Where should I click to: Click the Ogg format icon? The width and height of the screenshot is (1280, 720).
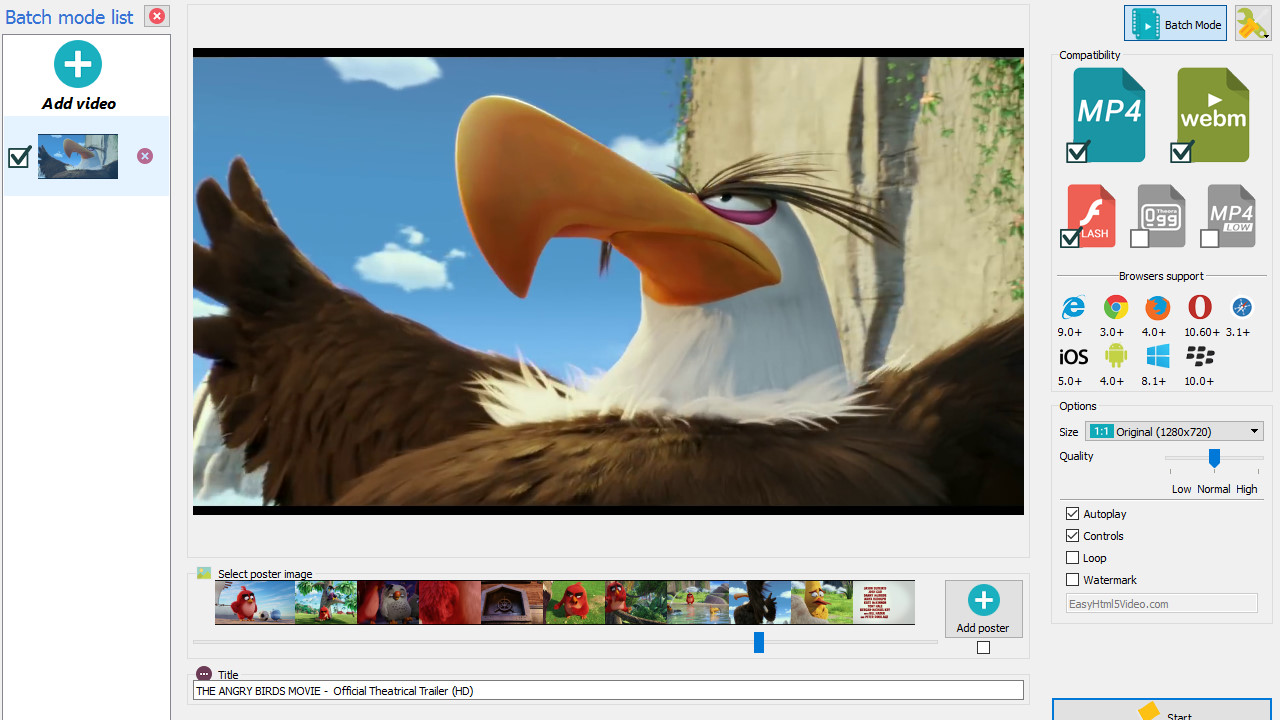coord(1160,215)
